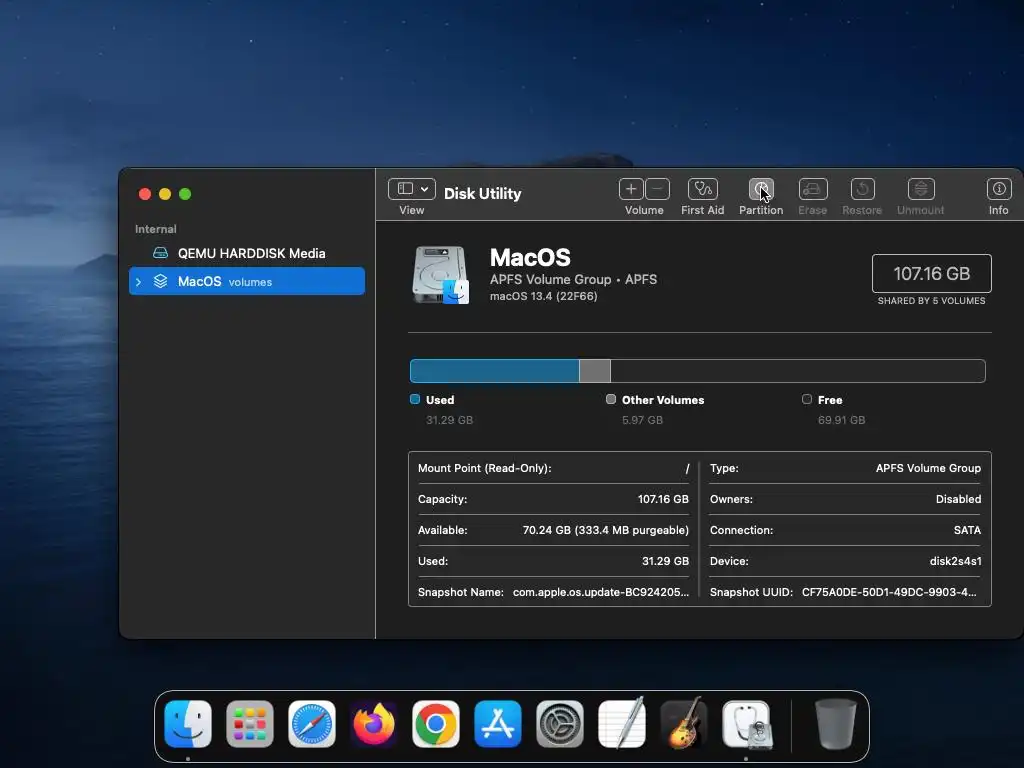Click the gray Other Volumes bar segment
This screenshot has height=768, width=1024.
595,371
